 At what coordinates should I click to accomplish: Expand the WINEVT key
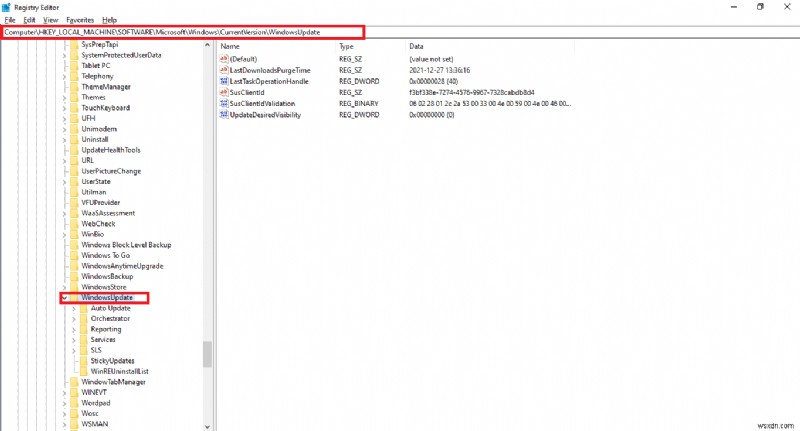coord(65,393)
